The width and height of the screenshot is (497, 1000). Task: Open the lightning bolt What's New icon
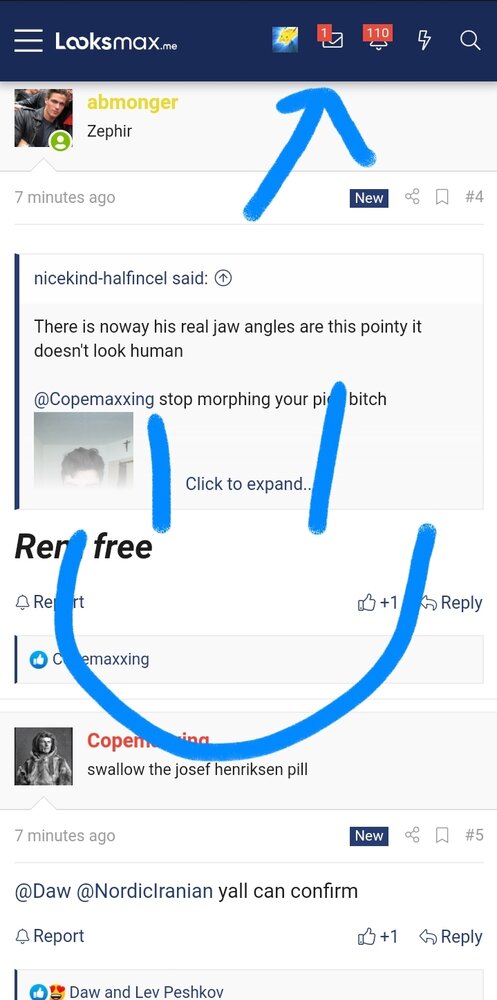[x=424, y=41]
